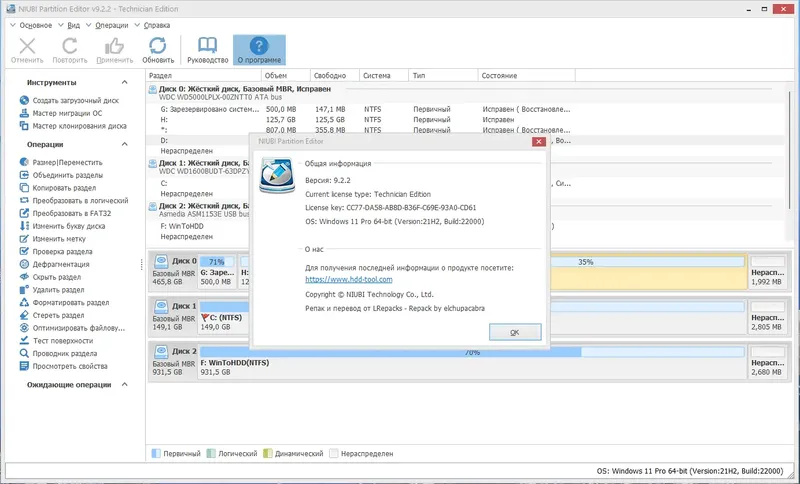Click the Логический legend color swatch
This screenshot has width=800, height=484.
coord(211,453)
